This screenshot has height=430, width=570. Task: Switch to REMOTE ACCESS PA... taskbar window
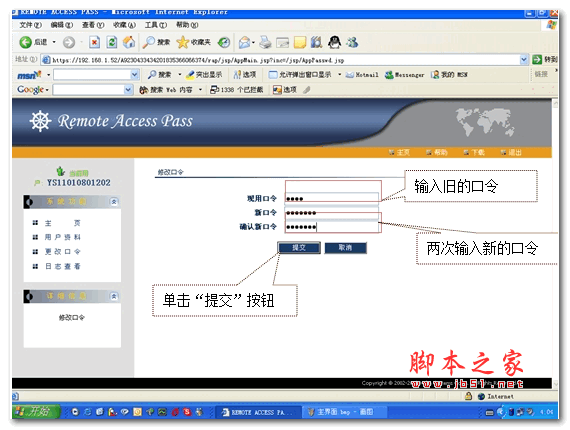[258, 412]
